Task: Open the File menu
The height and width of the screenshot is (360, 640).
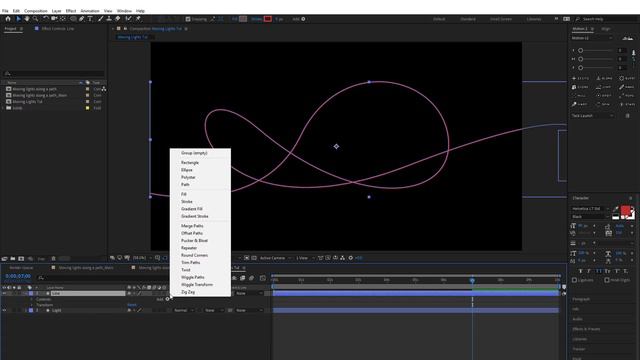Action: [5, 11]
